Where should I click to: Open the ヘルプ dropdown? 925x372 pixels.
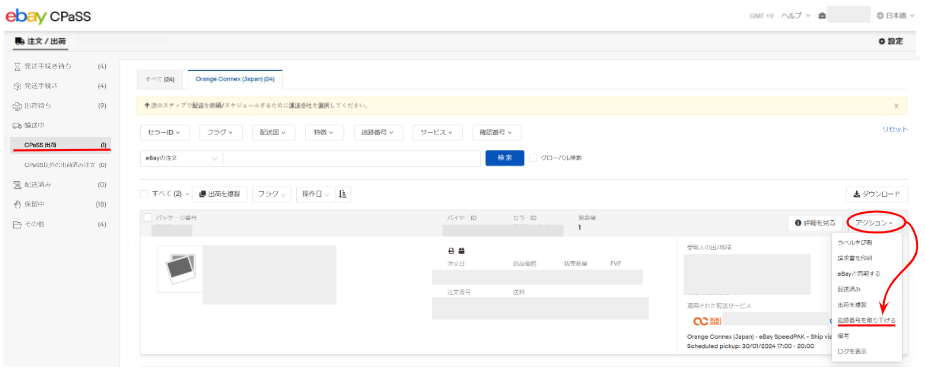click(795, 15)
